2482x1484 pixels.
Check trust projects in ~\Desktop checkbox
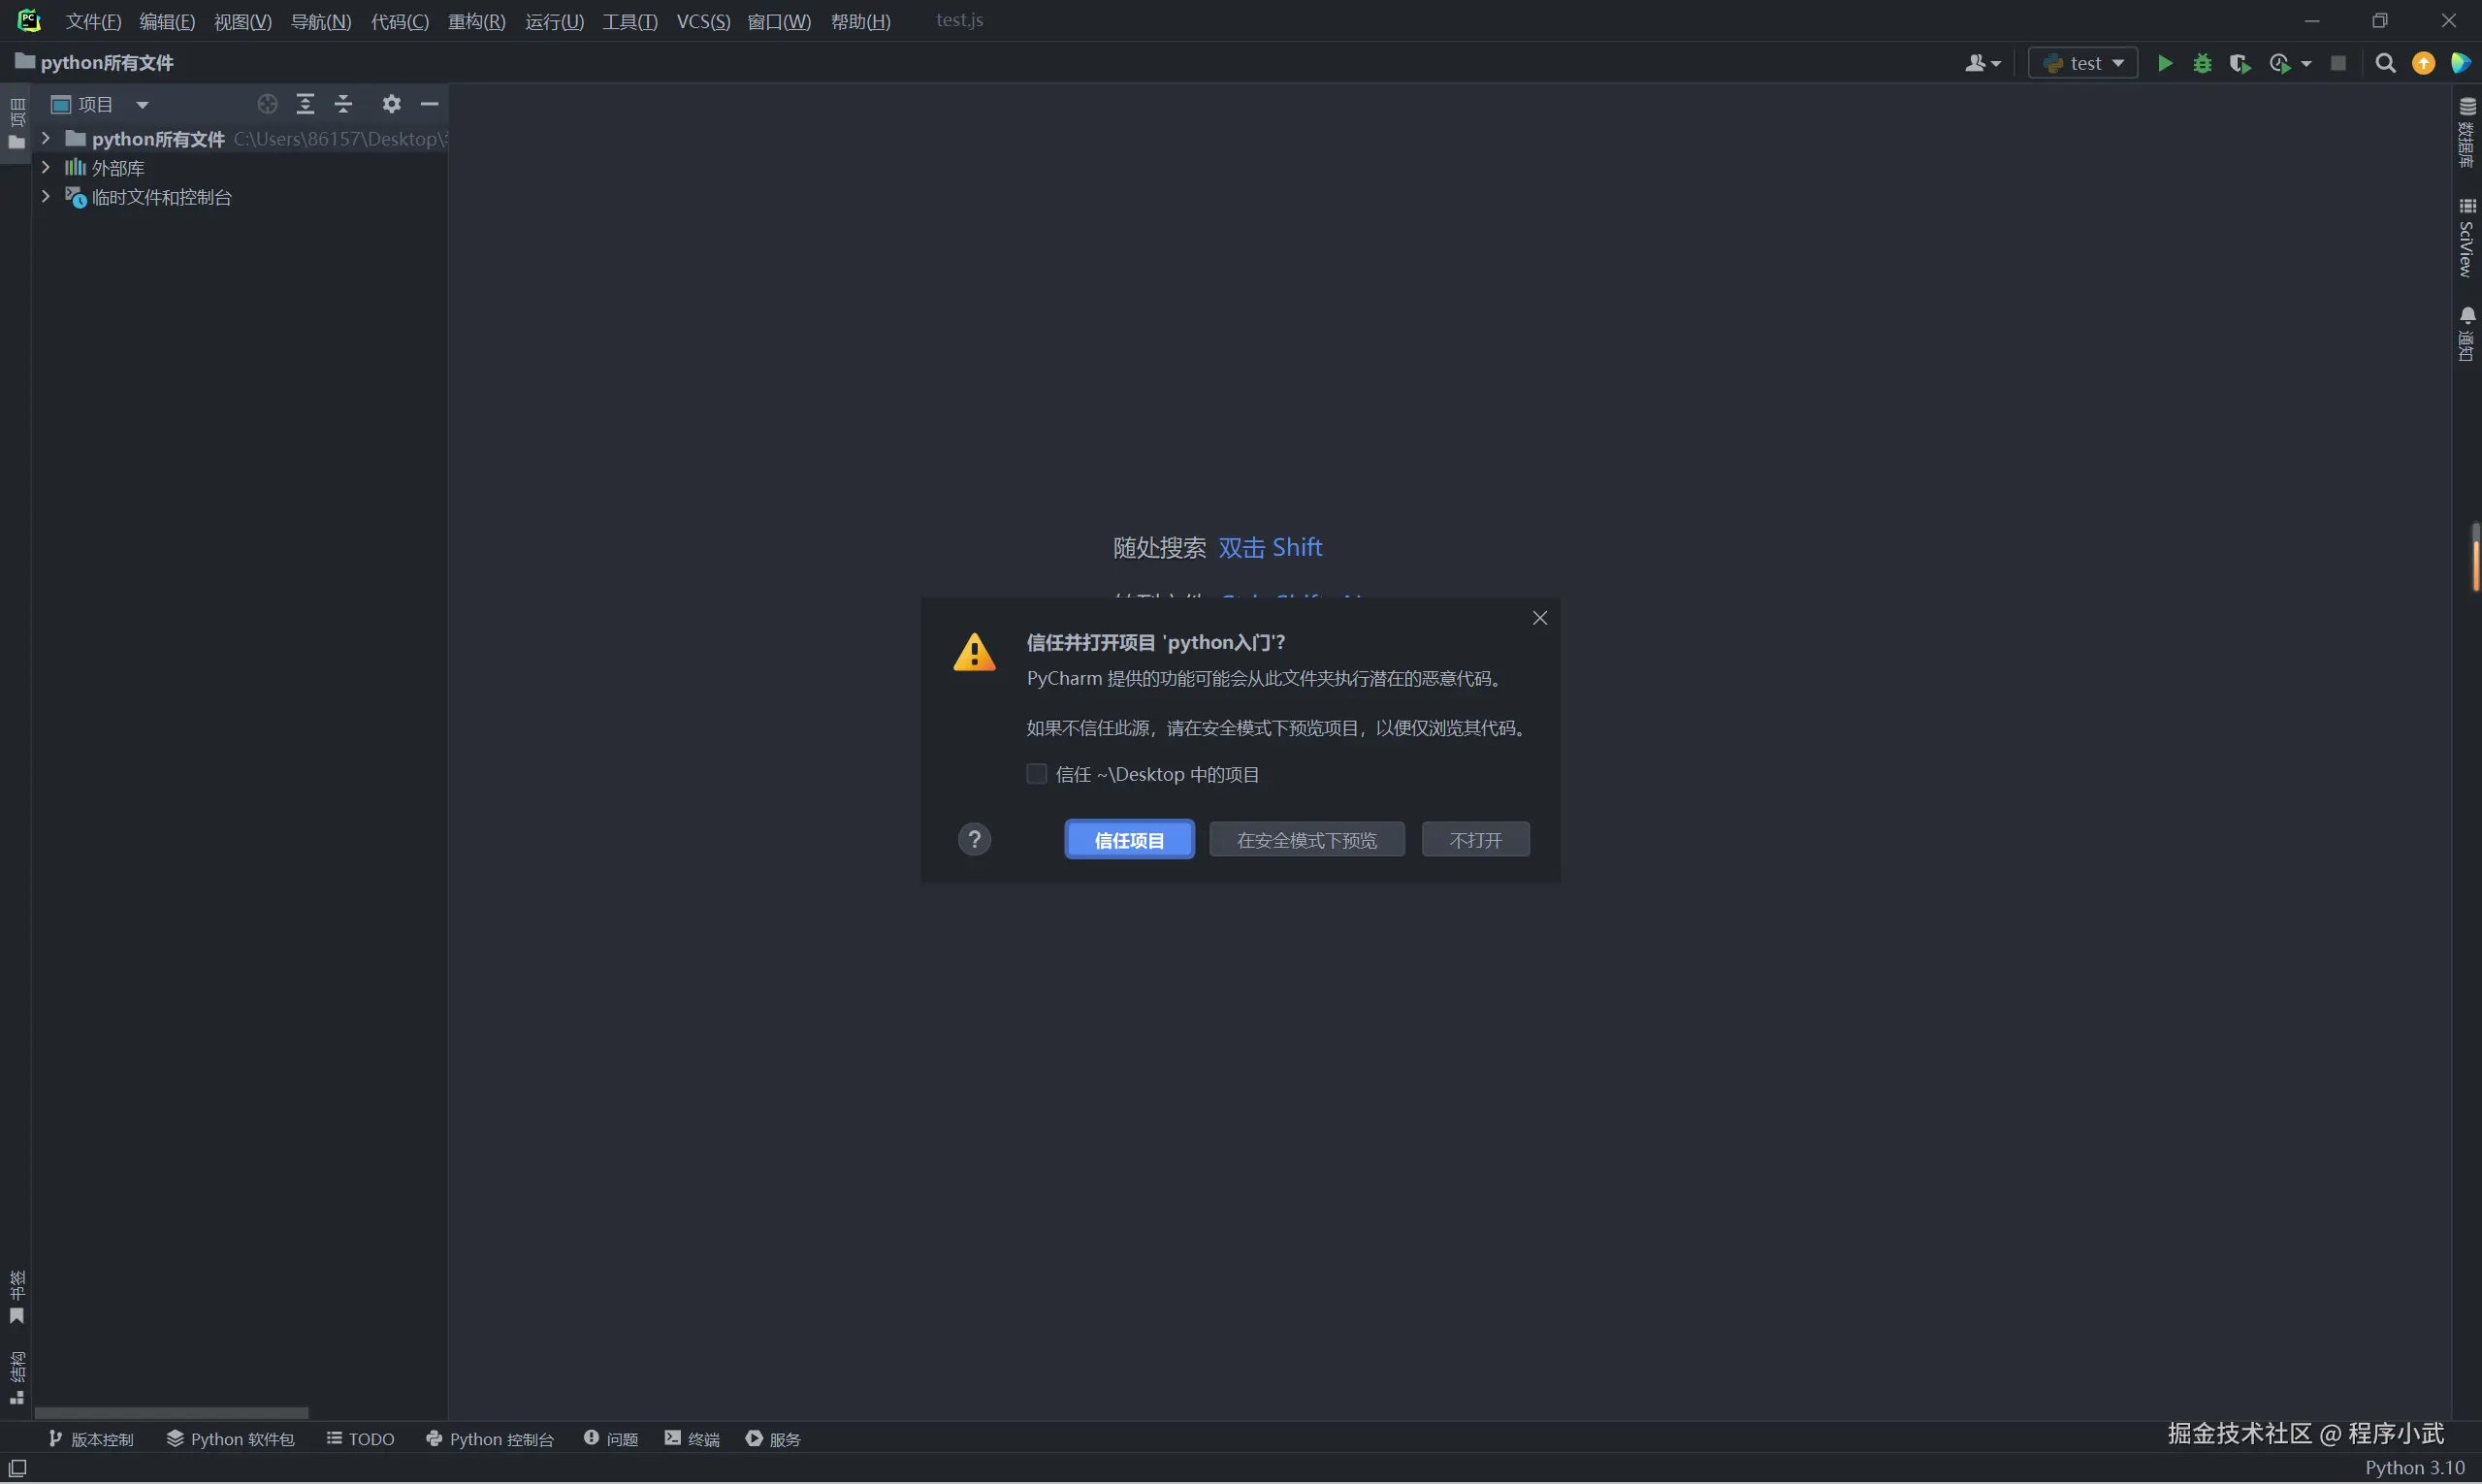click(1037, 774)
